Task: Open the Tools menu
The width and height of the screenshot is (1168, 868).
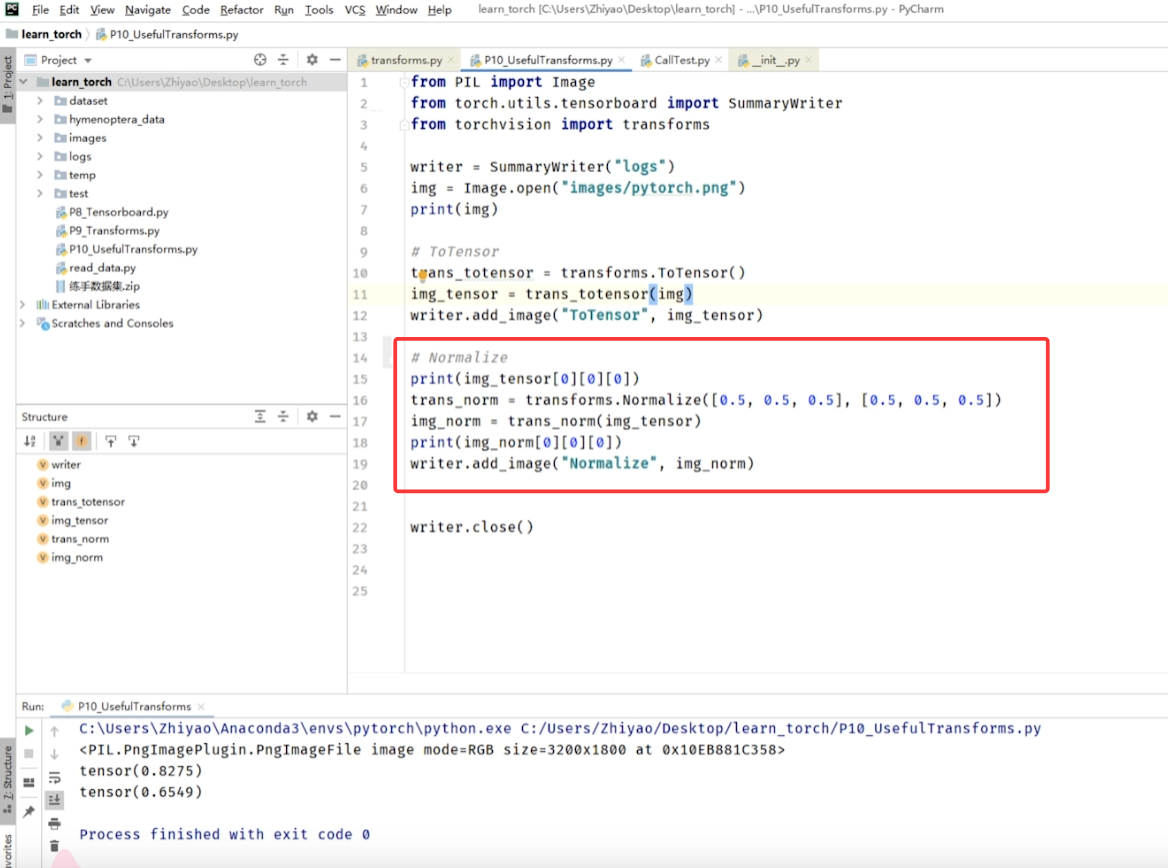Action: (319, 10)
